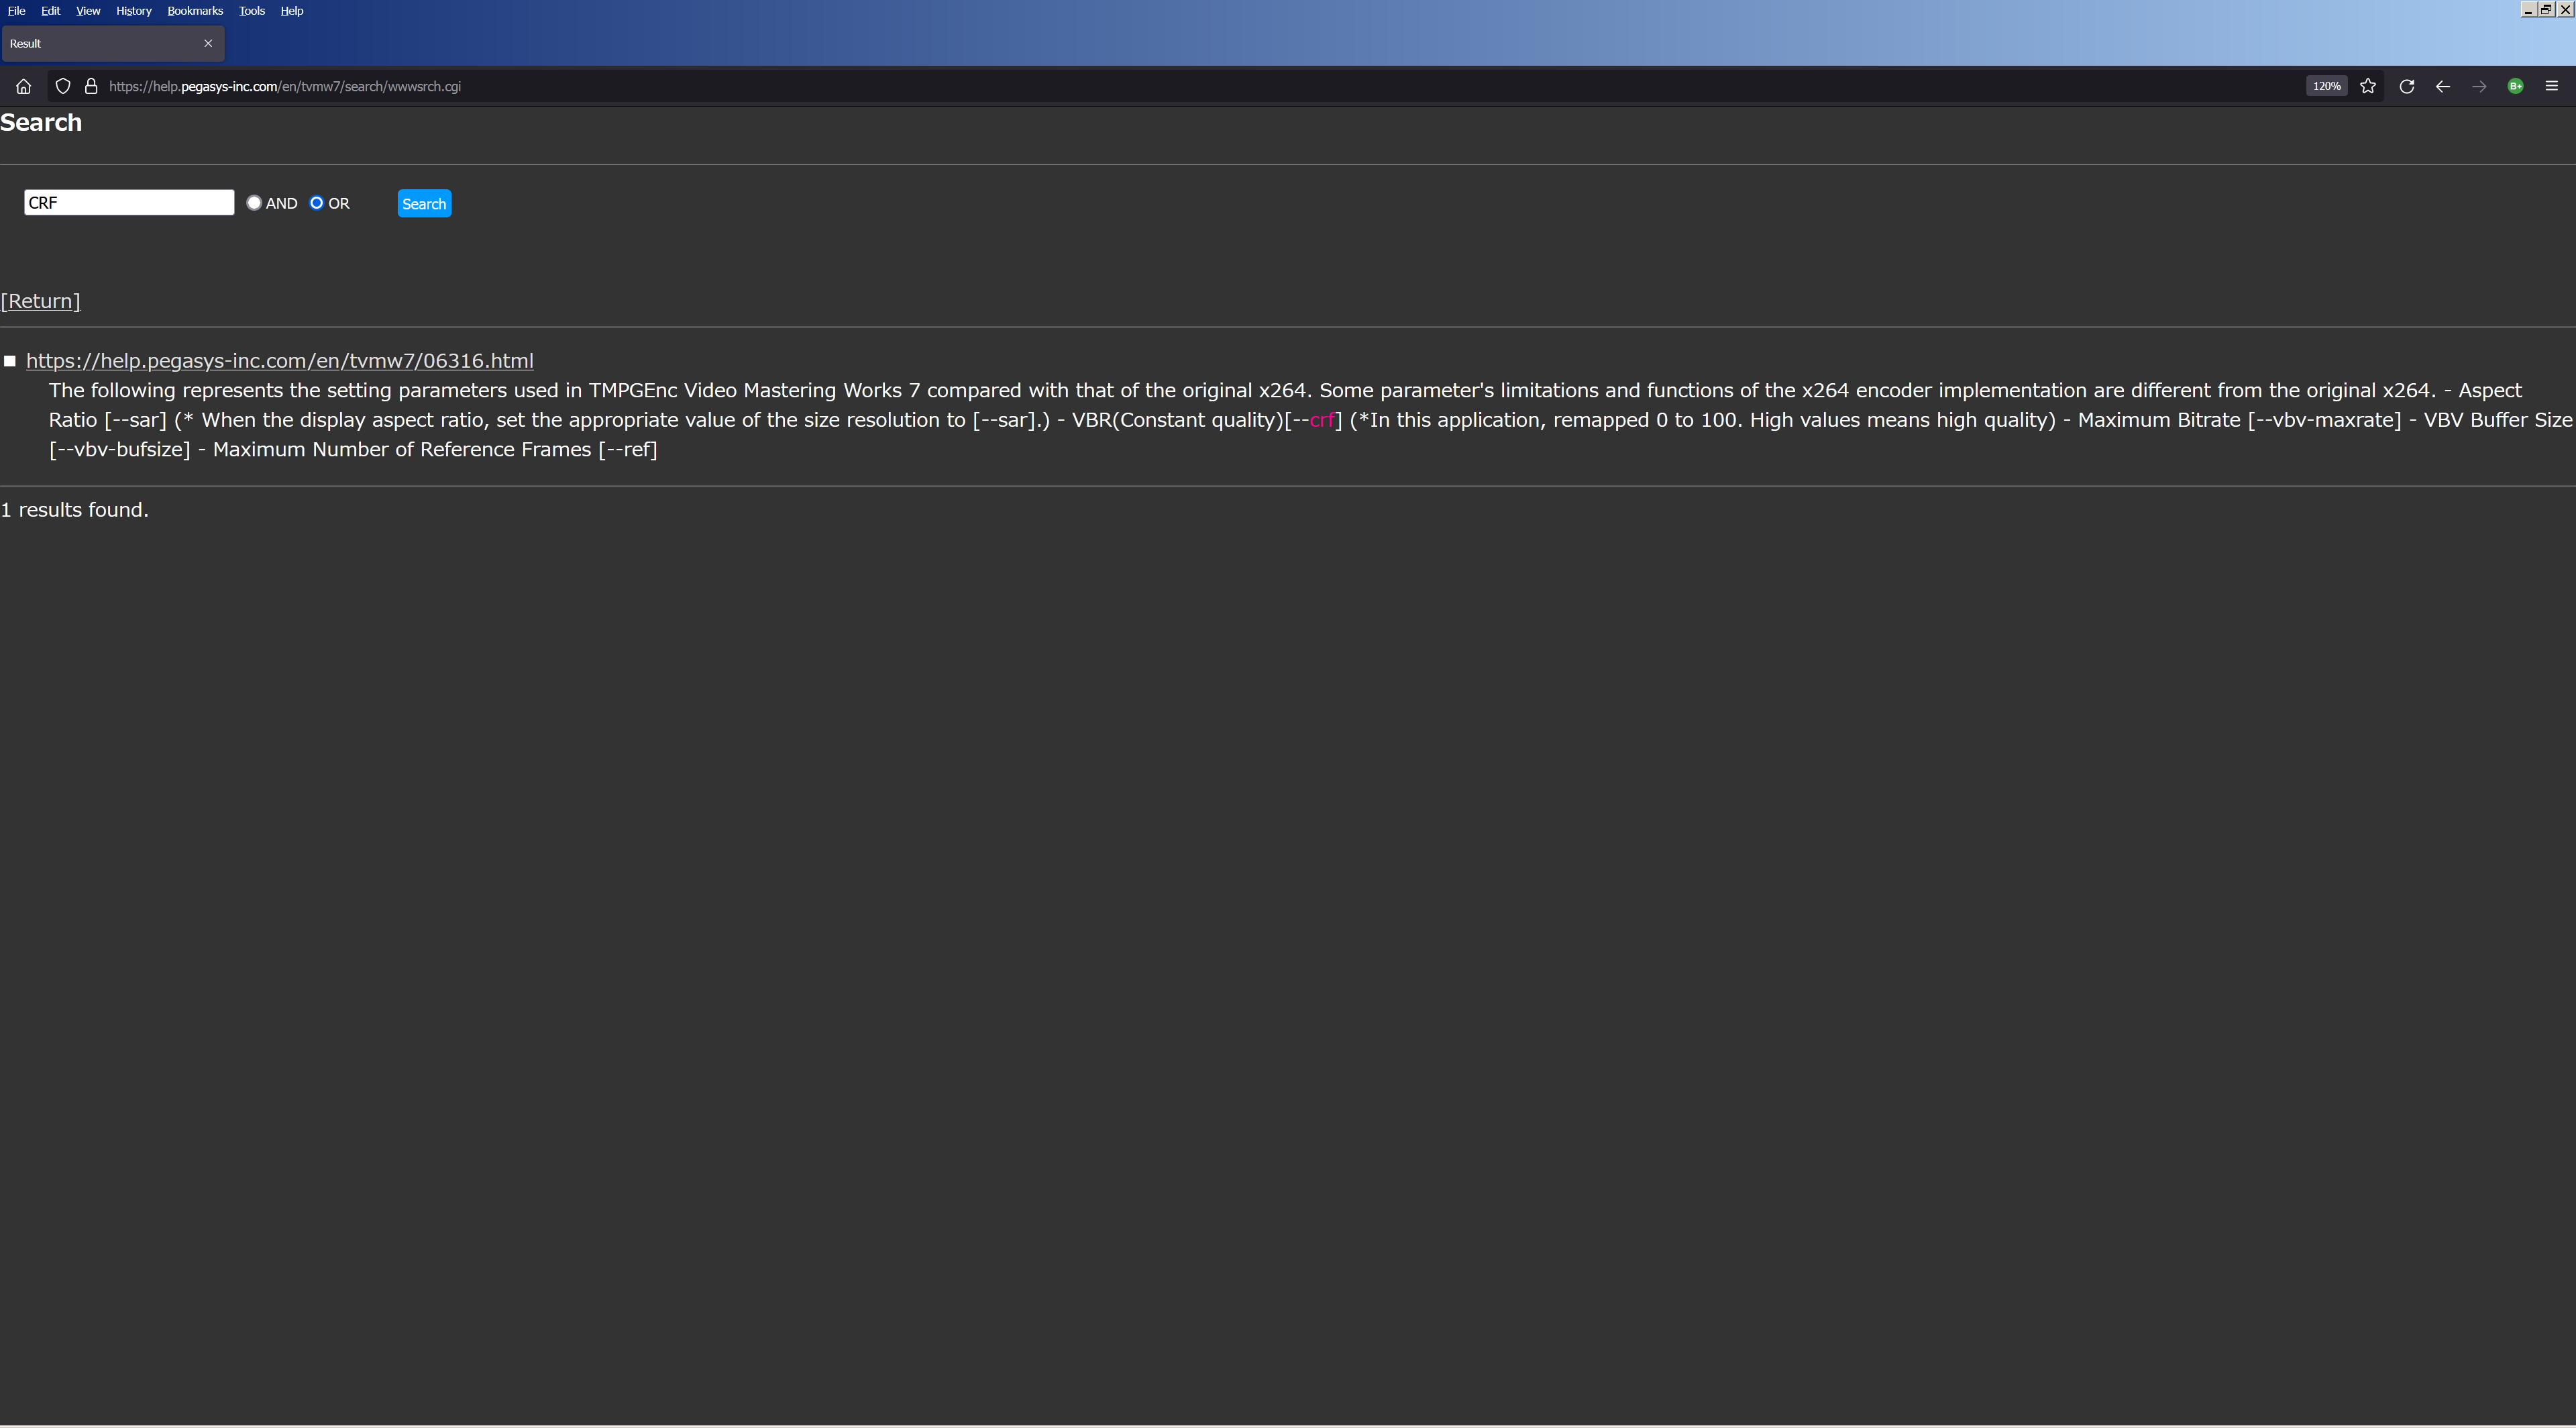Image resolution: width=2576 pixels, height=1428 pixels.
Task: Open the History menu
Action: tap(133, 11)
